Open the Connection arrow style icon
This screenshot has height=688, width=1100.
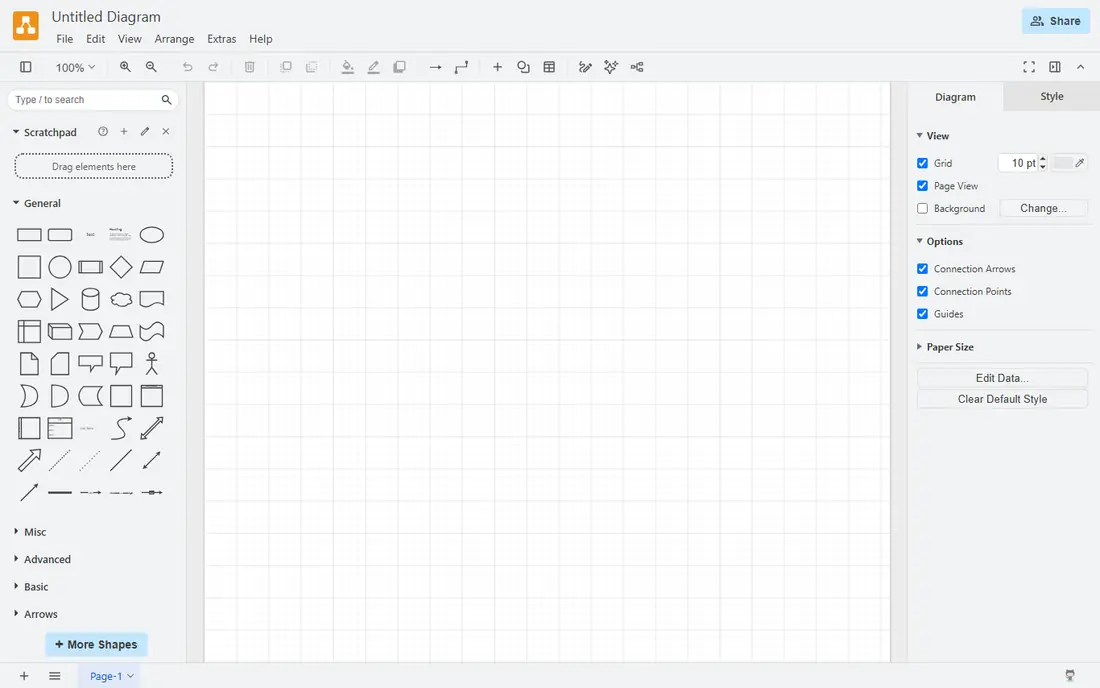(x=435, y=67)
